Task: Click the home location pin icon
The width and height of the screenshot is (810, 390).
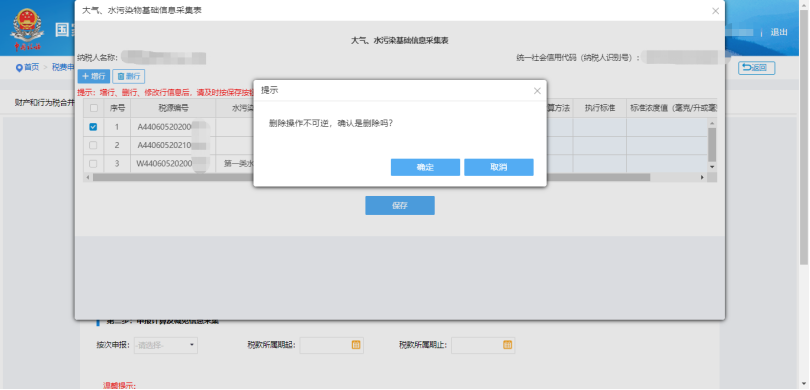Action: [x=19, y=68]
